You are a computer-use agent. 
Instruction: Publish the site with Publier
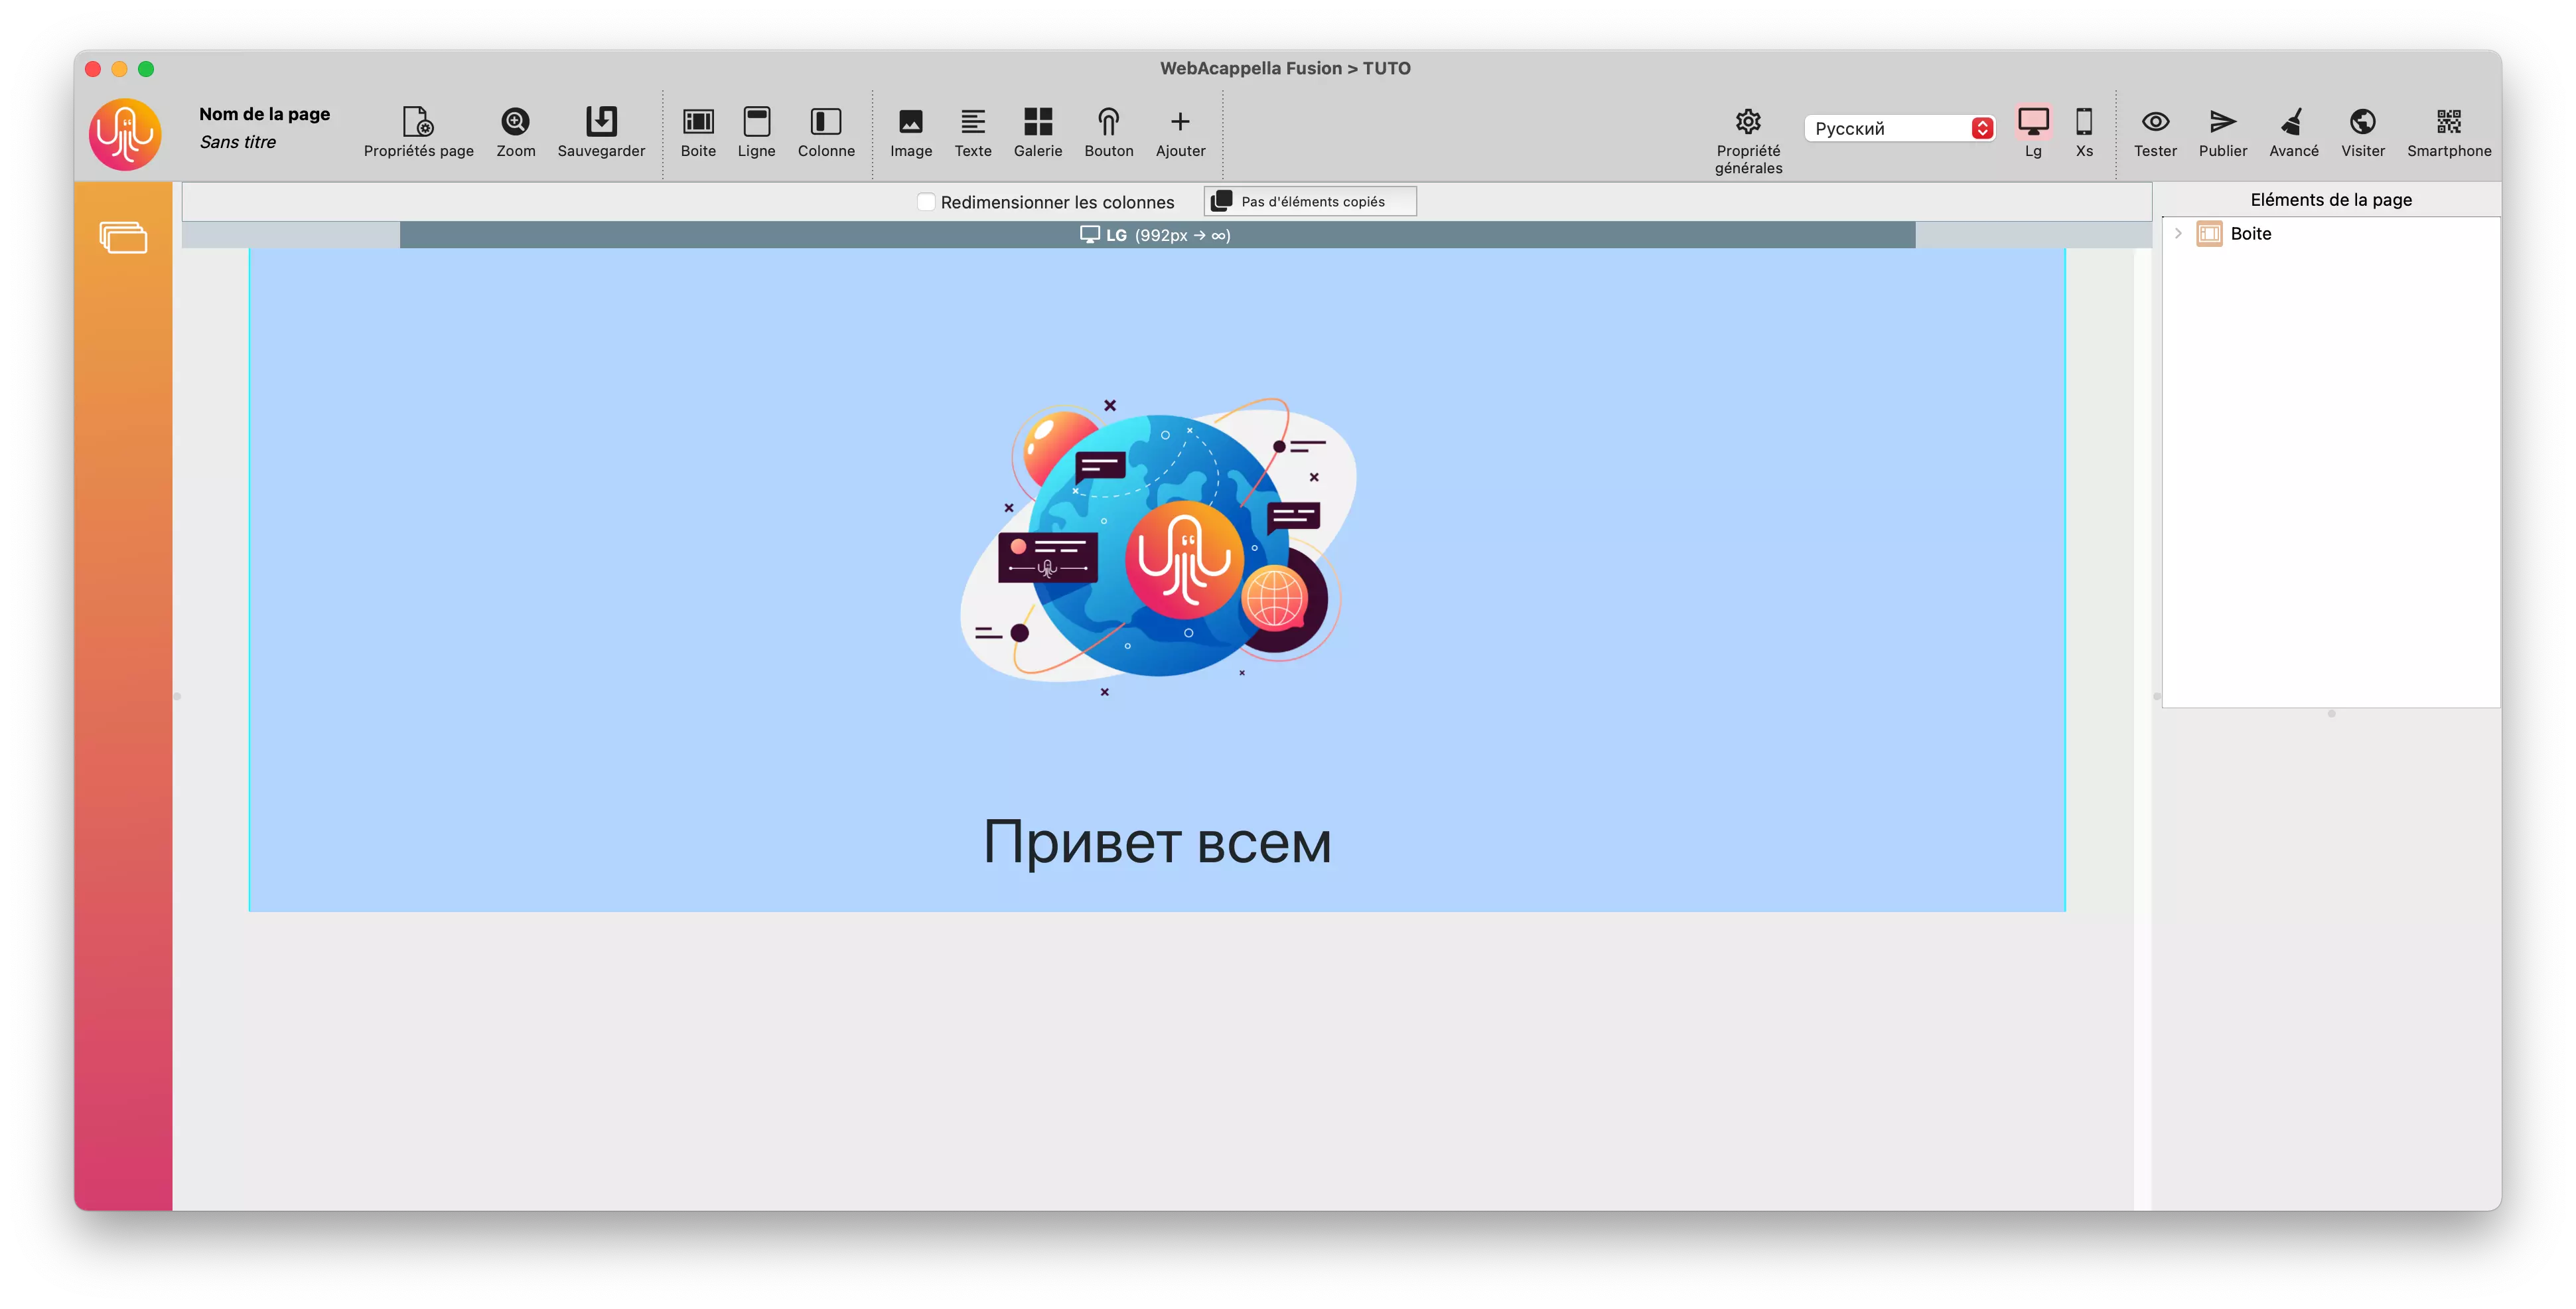click(2222, 133)
